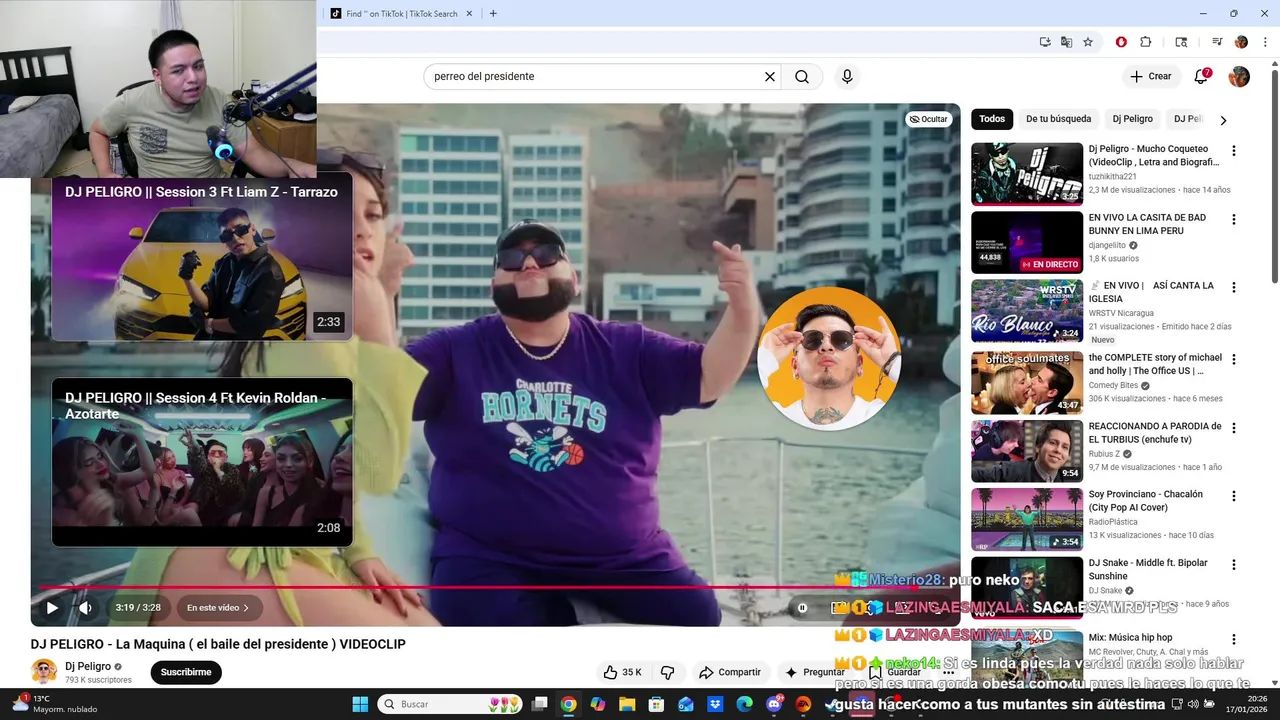Open options menu for 'ASÍ CANTA LA IGLESIA'
The width and height of the screenshot is (1280, 720).
coord(1233,287)
